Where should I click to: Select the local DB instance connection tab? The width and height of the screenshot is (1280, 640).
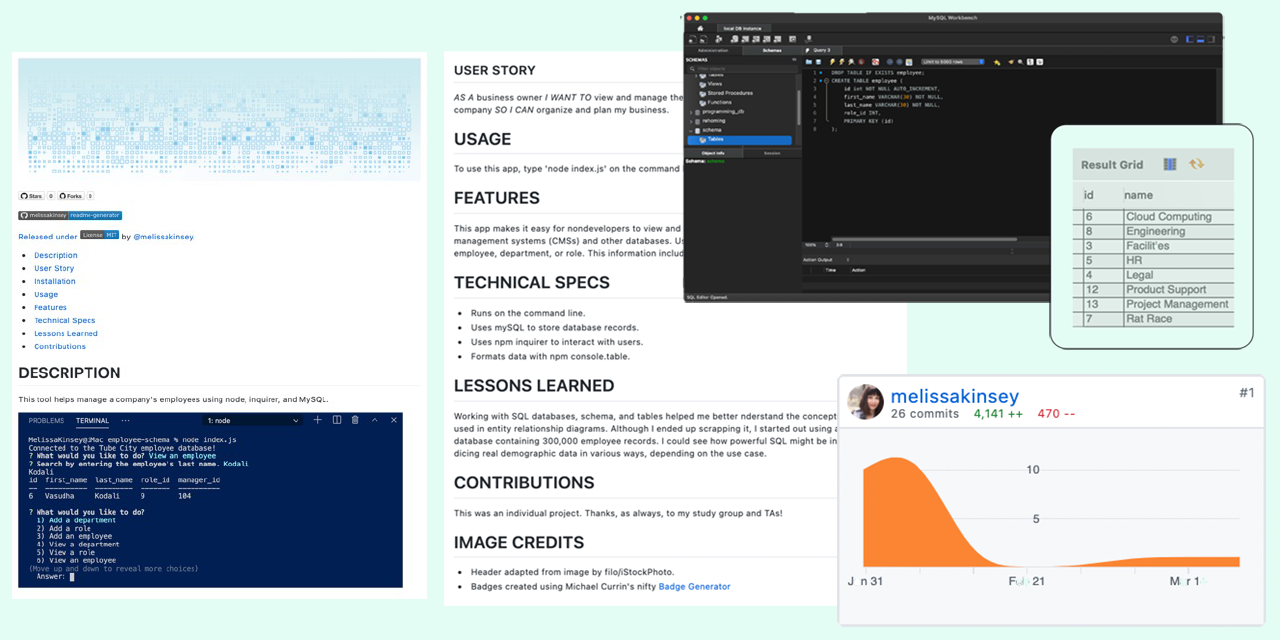742,28
